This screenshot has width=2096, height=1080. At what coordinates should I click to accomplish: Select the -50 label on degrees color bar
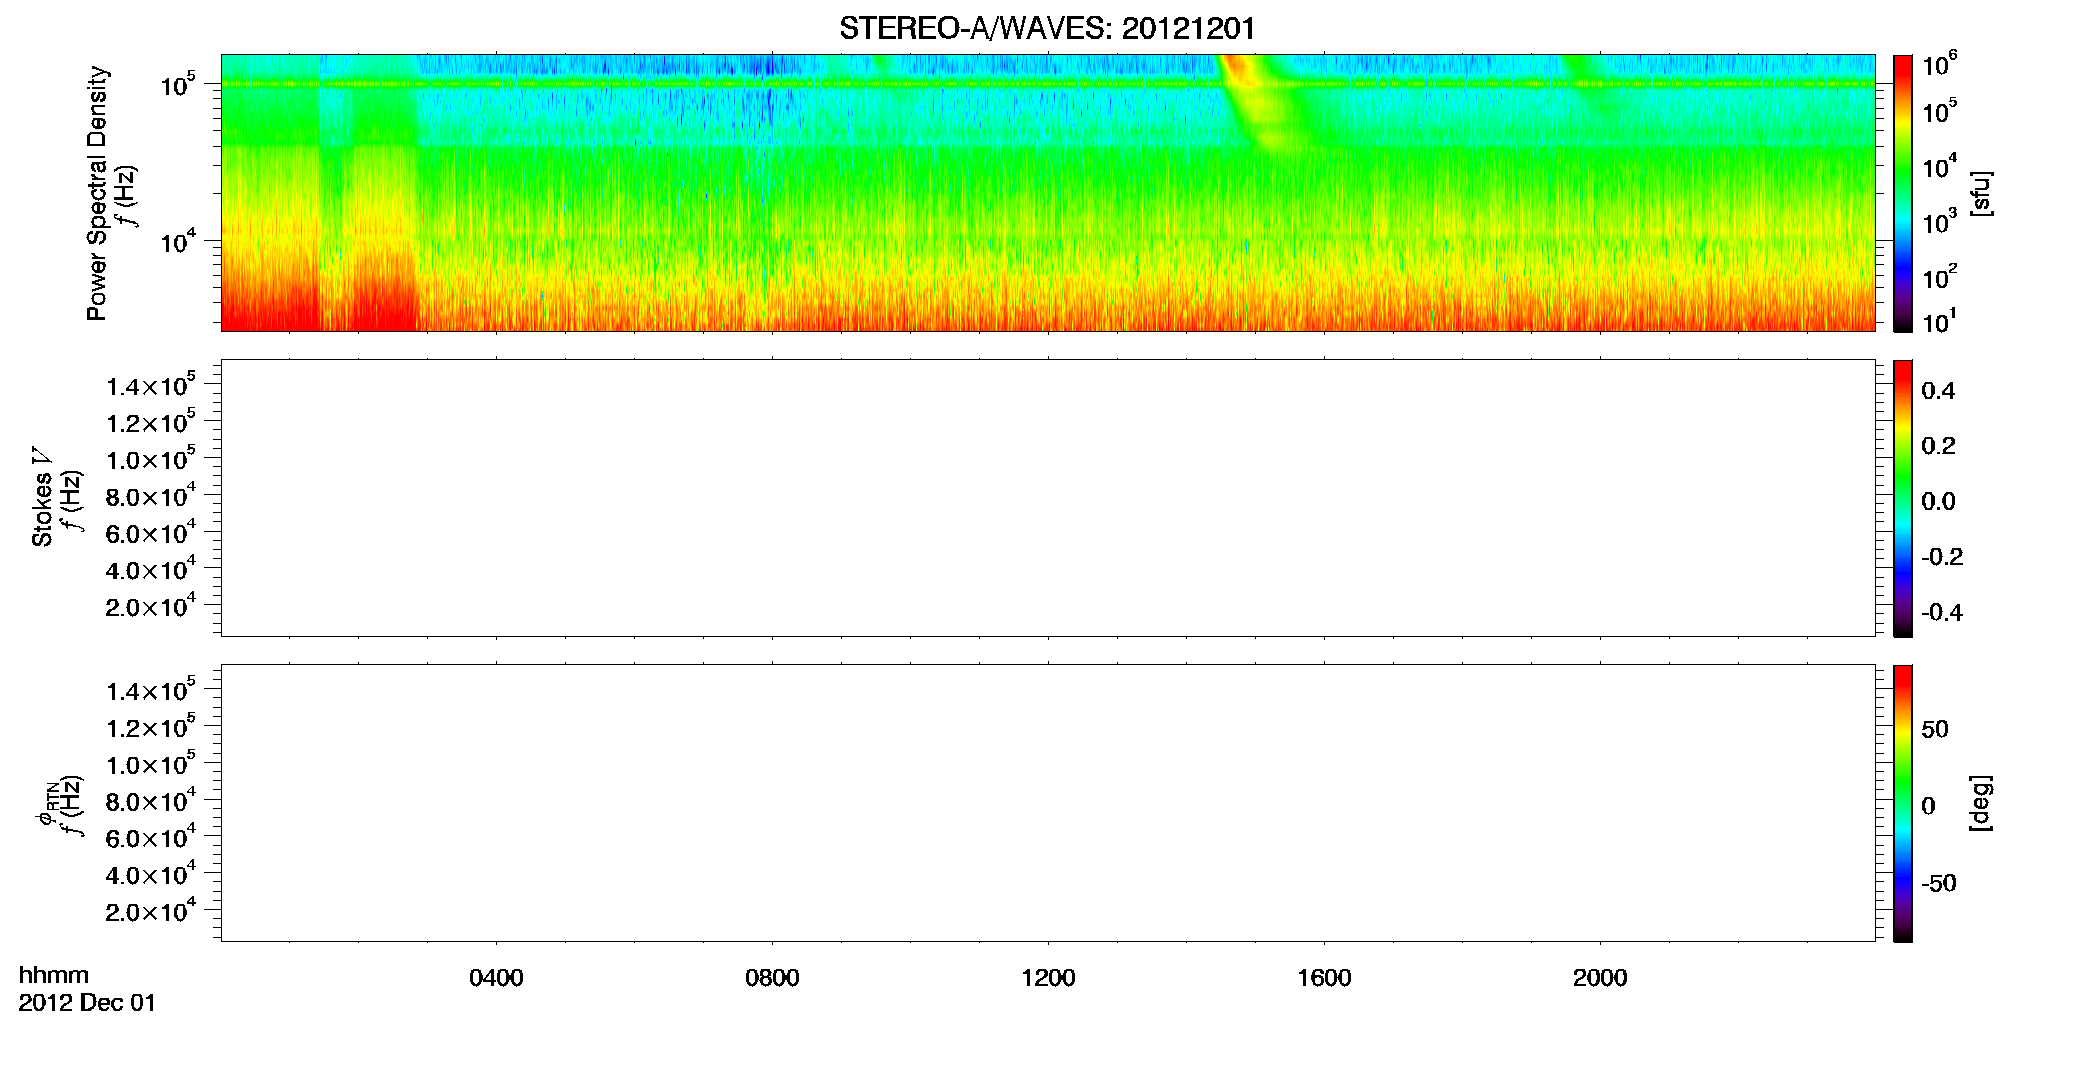(1939, 883)
